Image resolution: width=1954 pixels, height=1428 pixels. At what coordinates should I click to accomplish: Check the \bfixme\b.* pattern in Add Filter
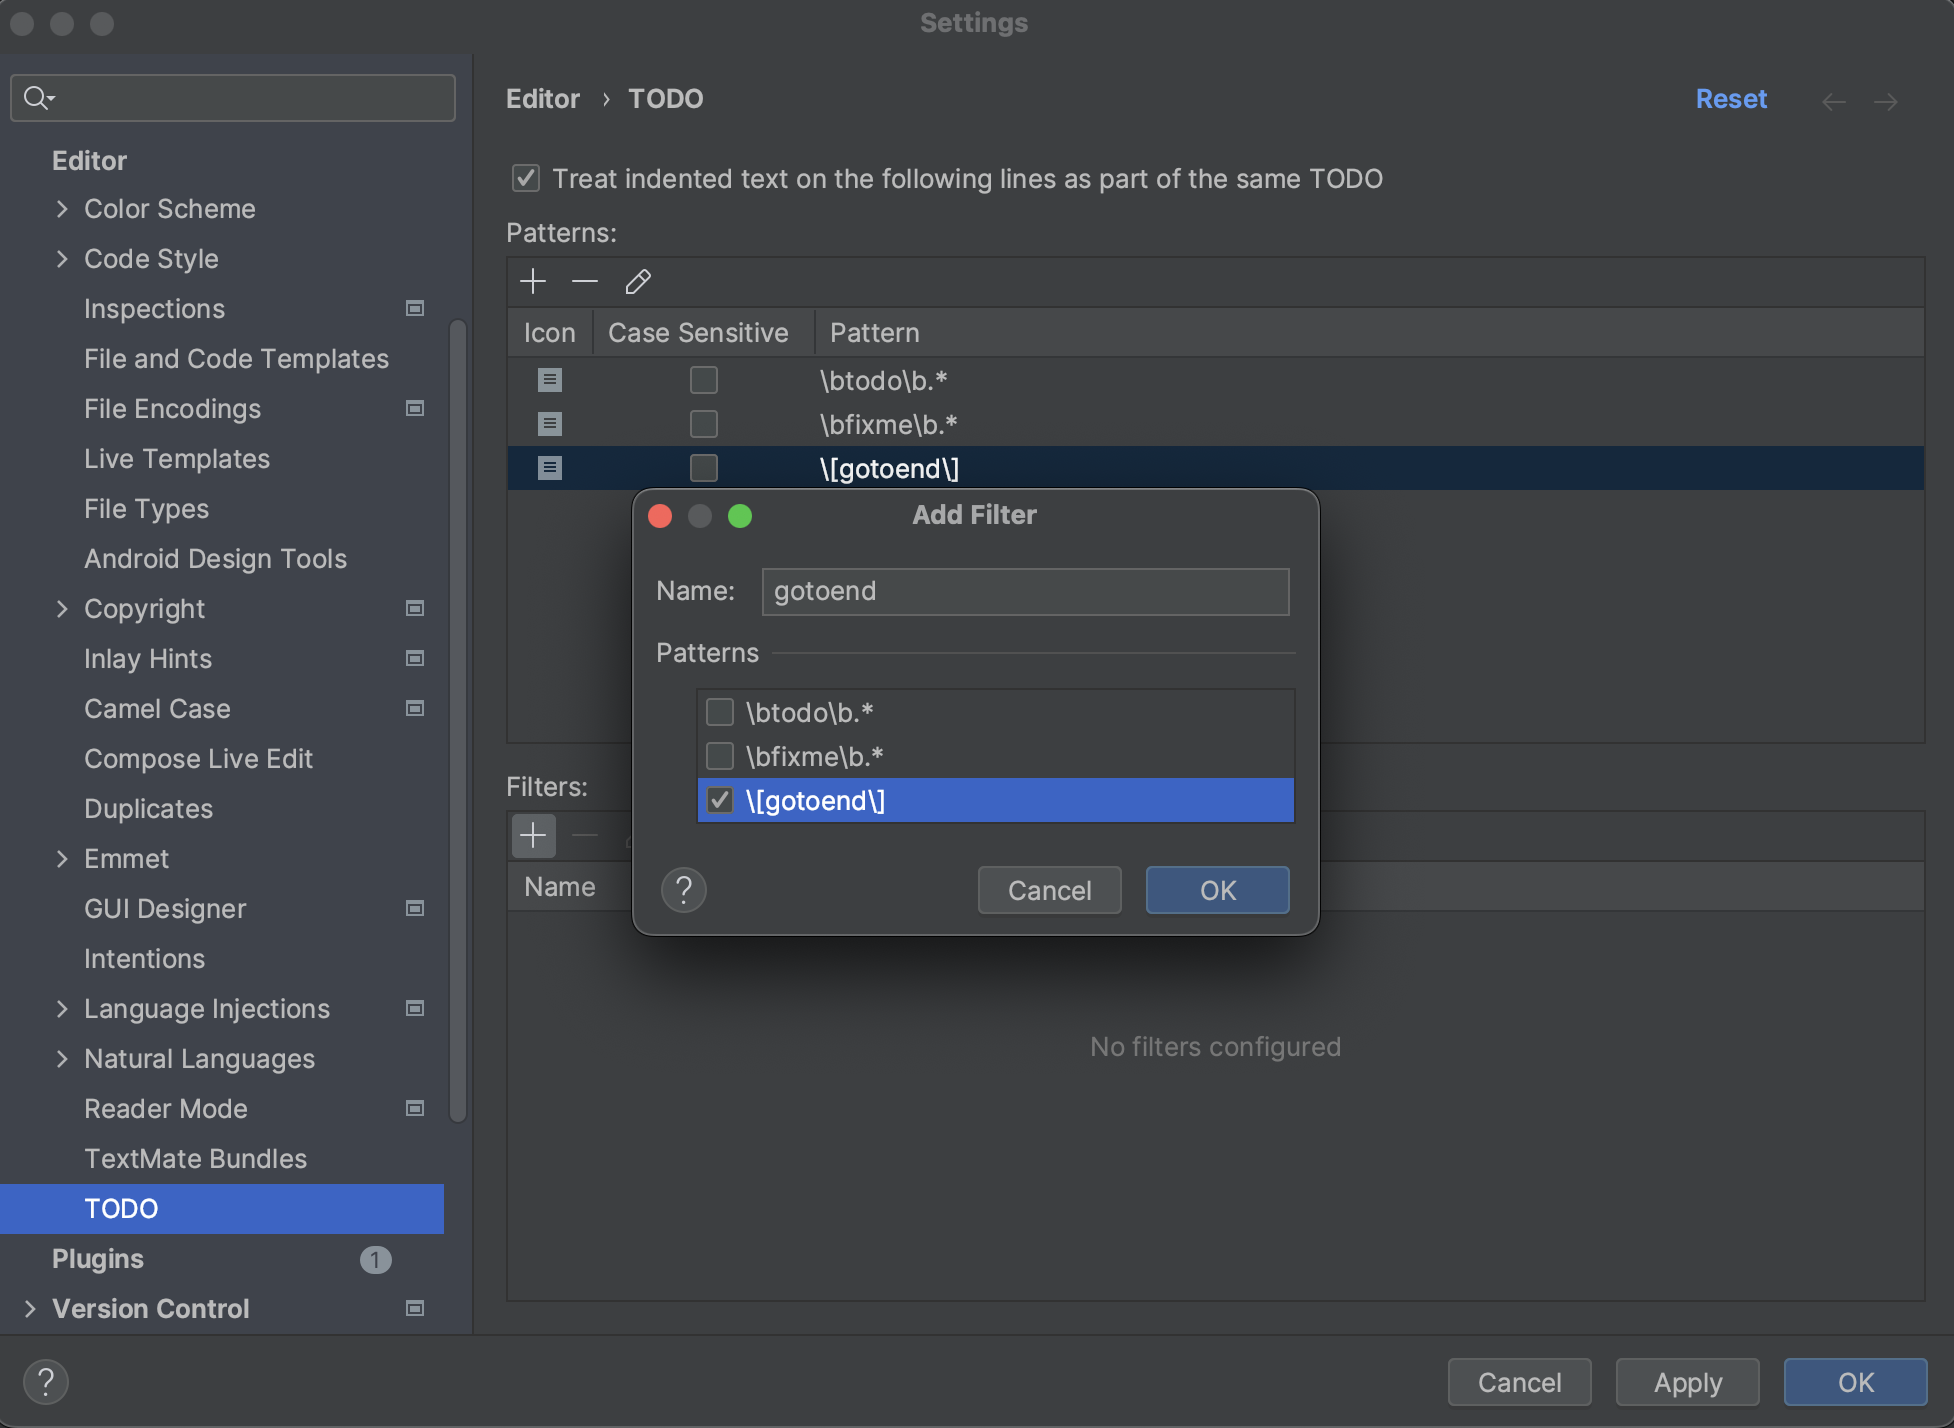pyautogui.click(x=720, y=756)
